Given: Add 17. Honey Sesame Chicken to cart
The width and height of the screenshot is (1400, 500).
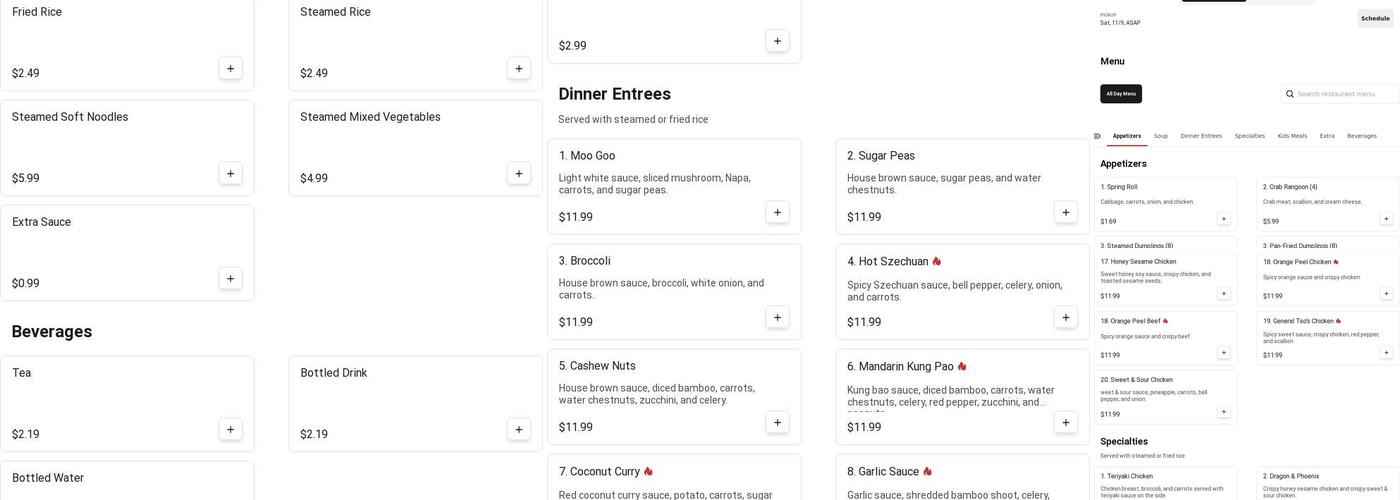Looking at the screenshot, I should [1223, 294].
